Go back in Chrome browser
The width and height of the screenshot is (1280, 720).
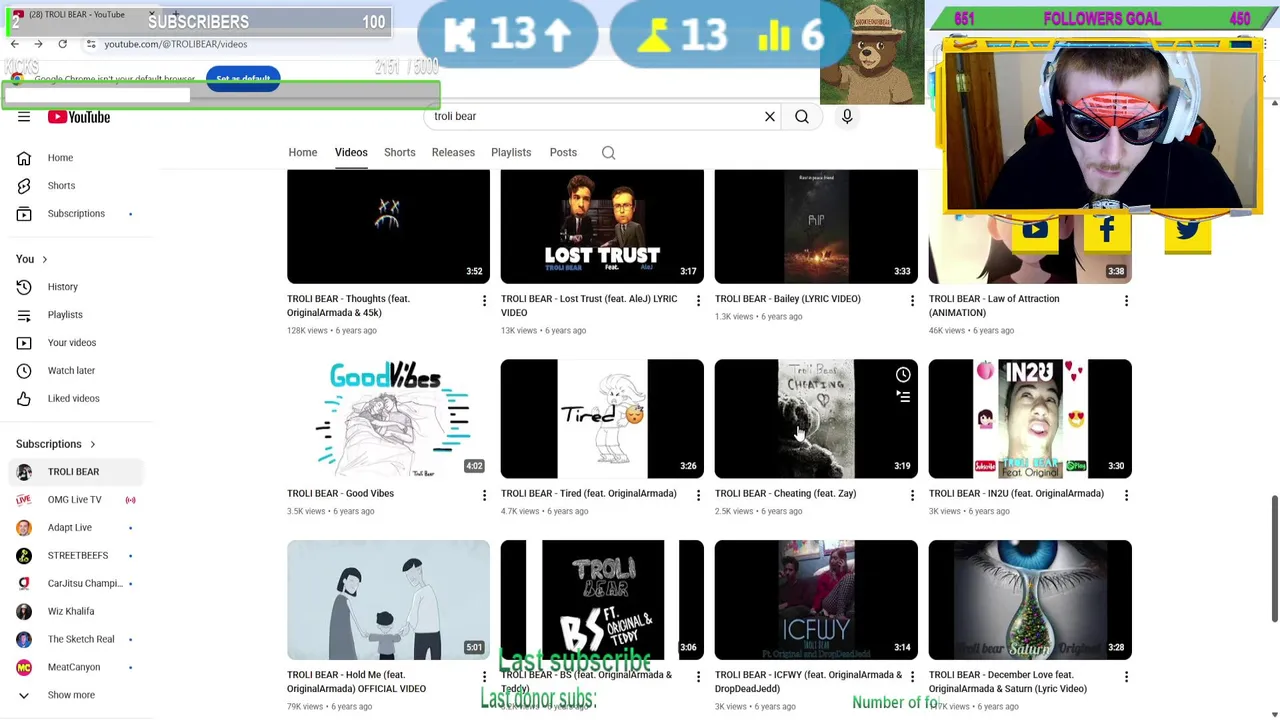pos(14,44)
